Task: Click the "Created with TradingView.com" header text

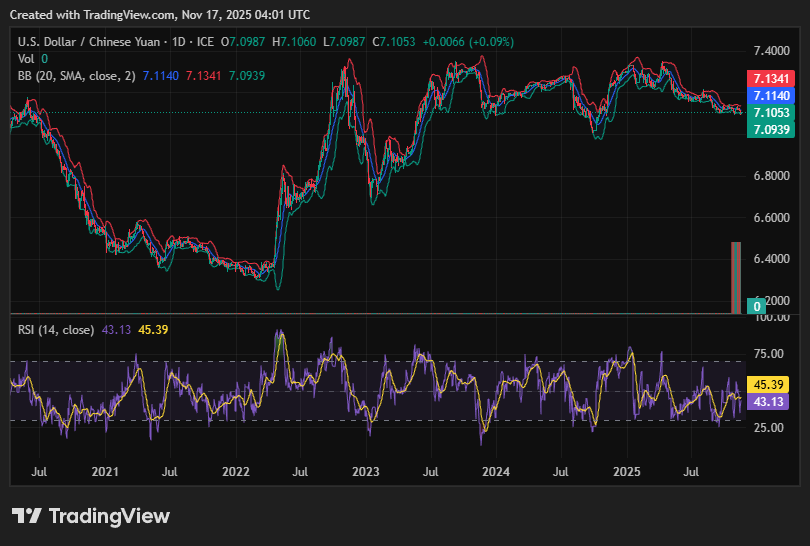Action: pos(160,15)
